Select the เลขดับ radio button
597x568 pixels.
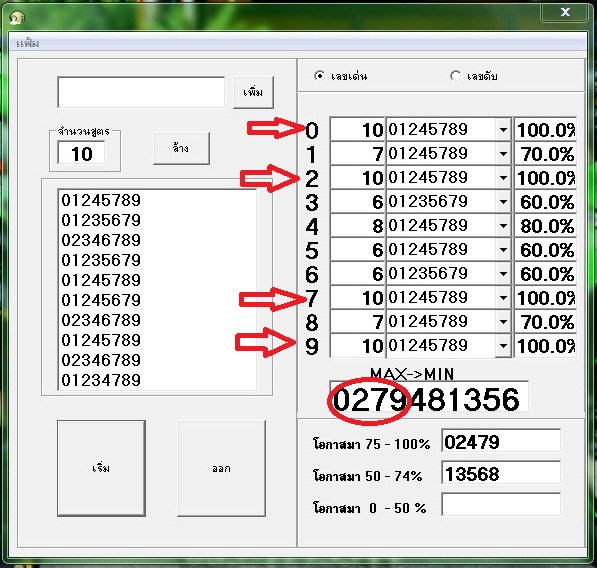[x=455, y=76]
